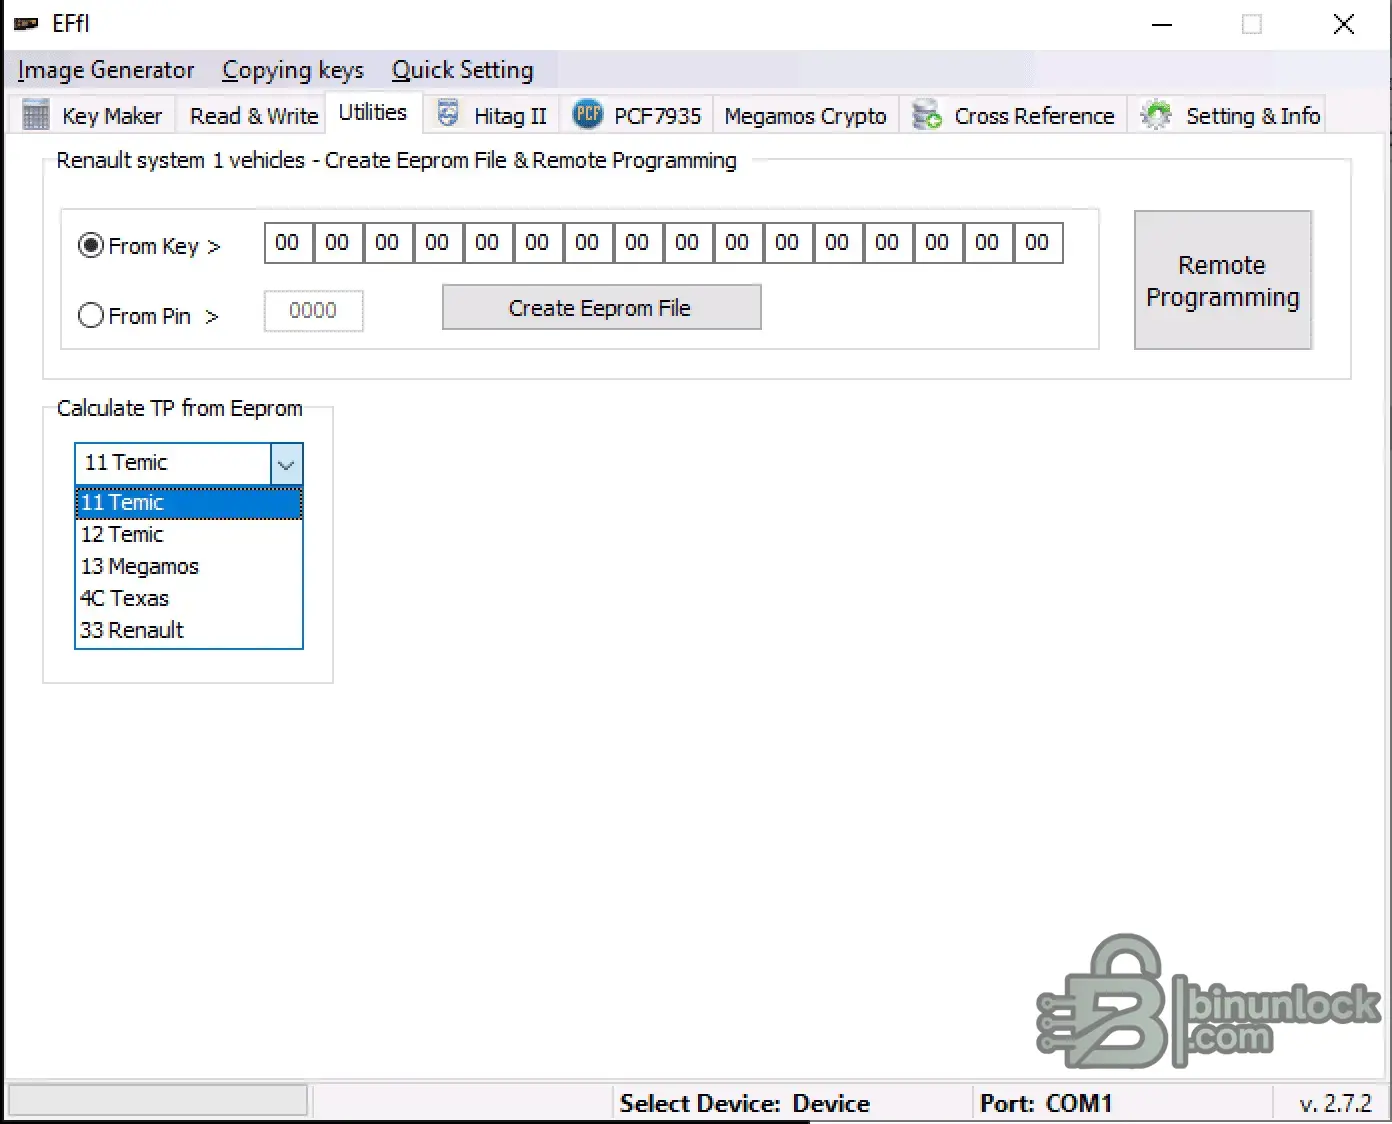Choose 13 Megamos from the dropdown list
The image size is (1392, 1124).
[189, 567]
